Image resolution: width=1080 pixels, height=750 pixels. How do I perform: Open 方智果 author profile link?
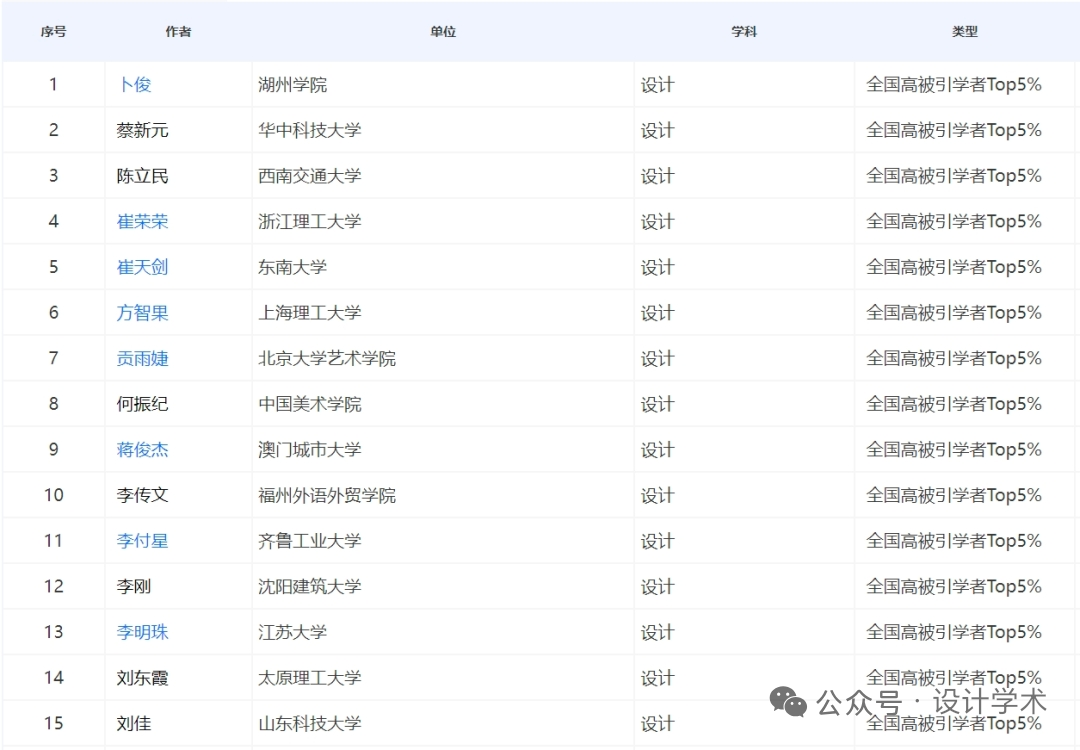coord(142,313)
